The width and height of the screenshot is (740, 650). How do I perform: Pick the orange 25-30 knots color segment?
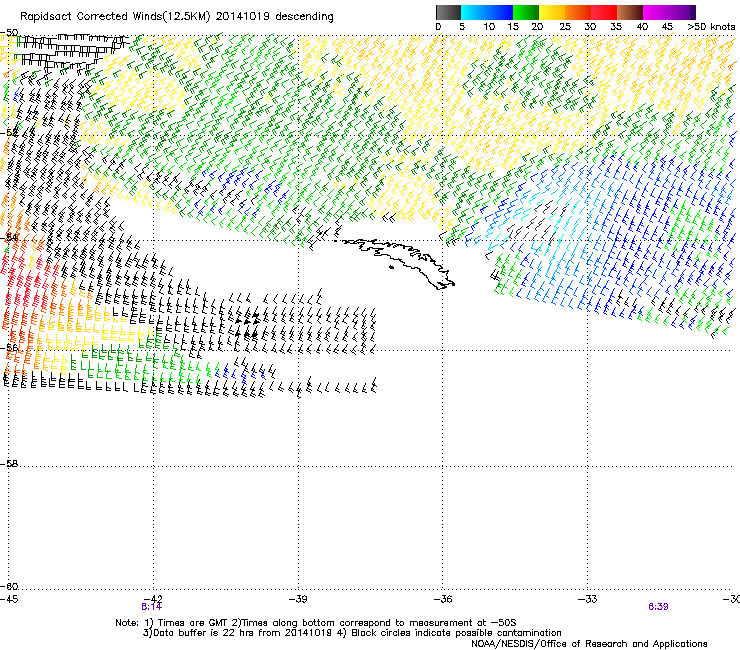(578, 12)
